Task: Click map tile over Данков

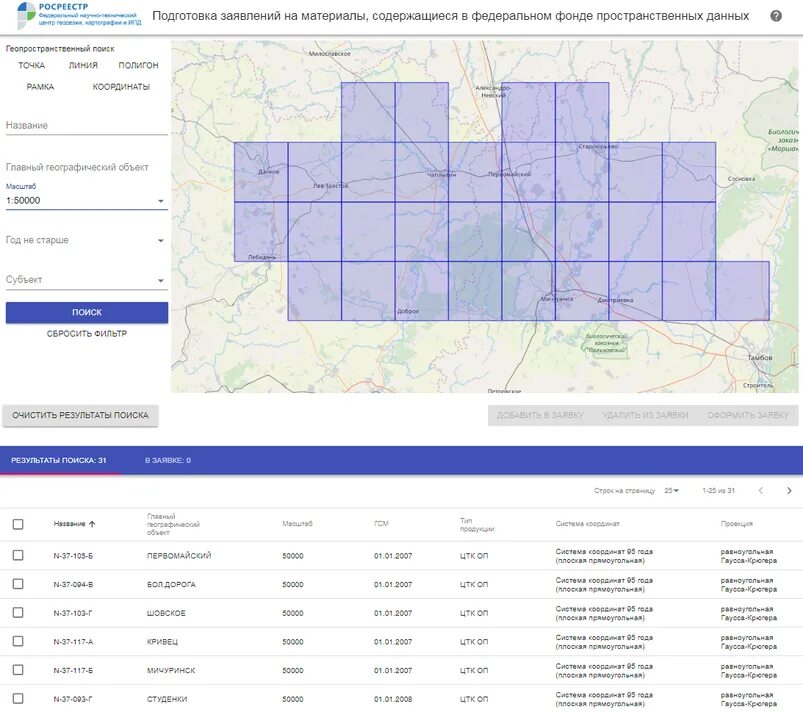Action: [261, 172]
